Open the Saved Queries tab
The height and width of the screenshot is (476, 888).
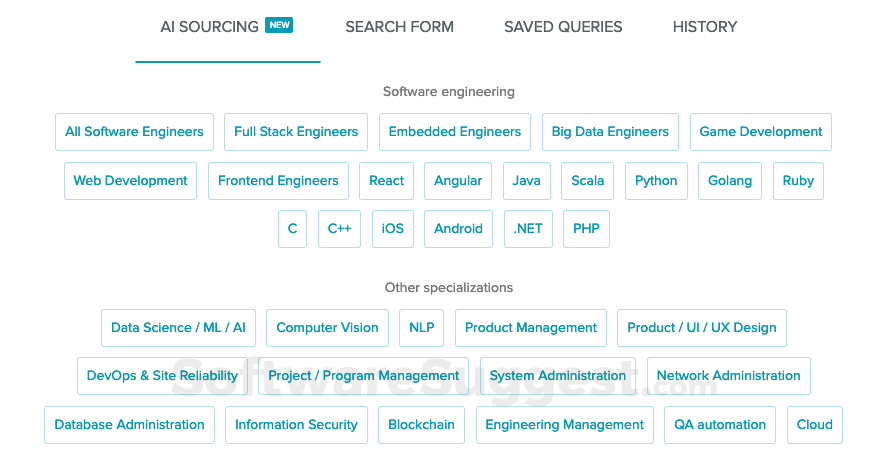pos(563,27)
